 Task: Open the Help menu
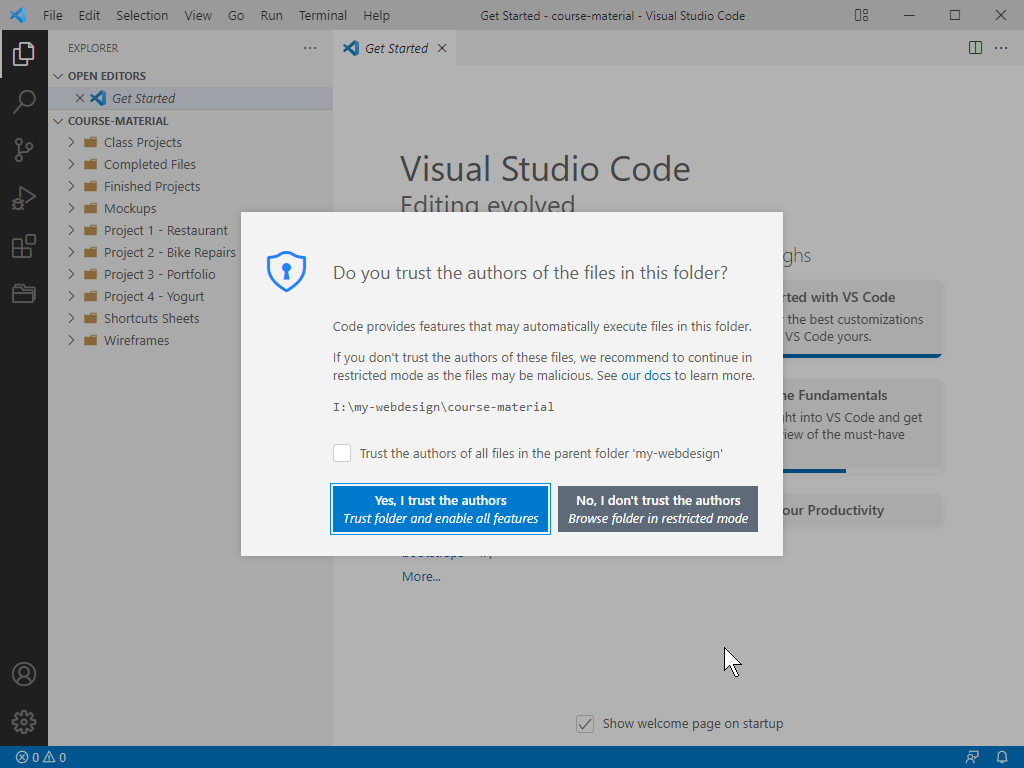[x=376, y=15]
